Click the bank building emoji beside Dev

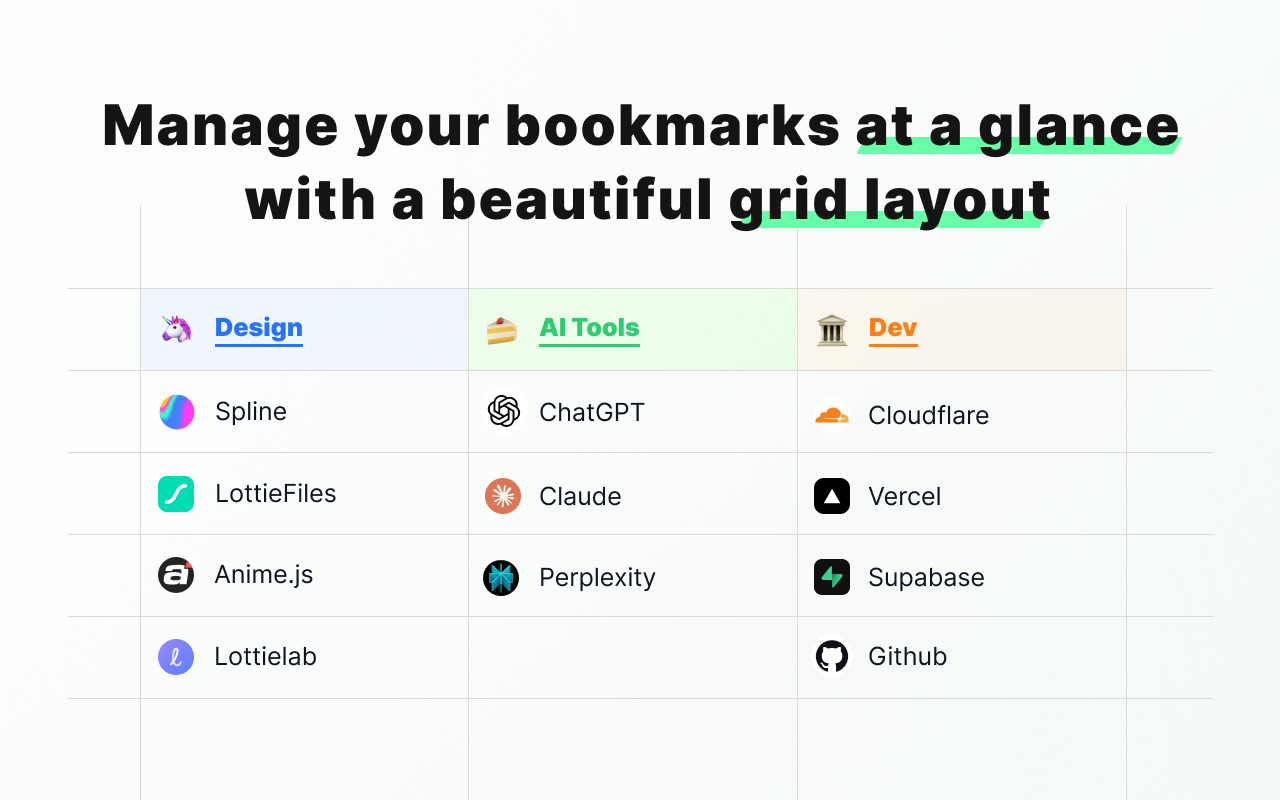(x=831, y=329)
